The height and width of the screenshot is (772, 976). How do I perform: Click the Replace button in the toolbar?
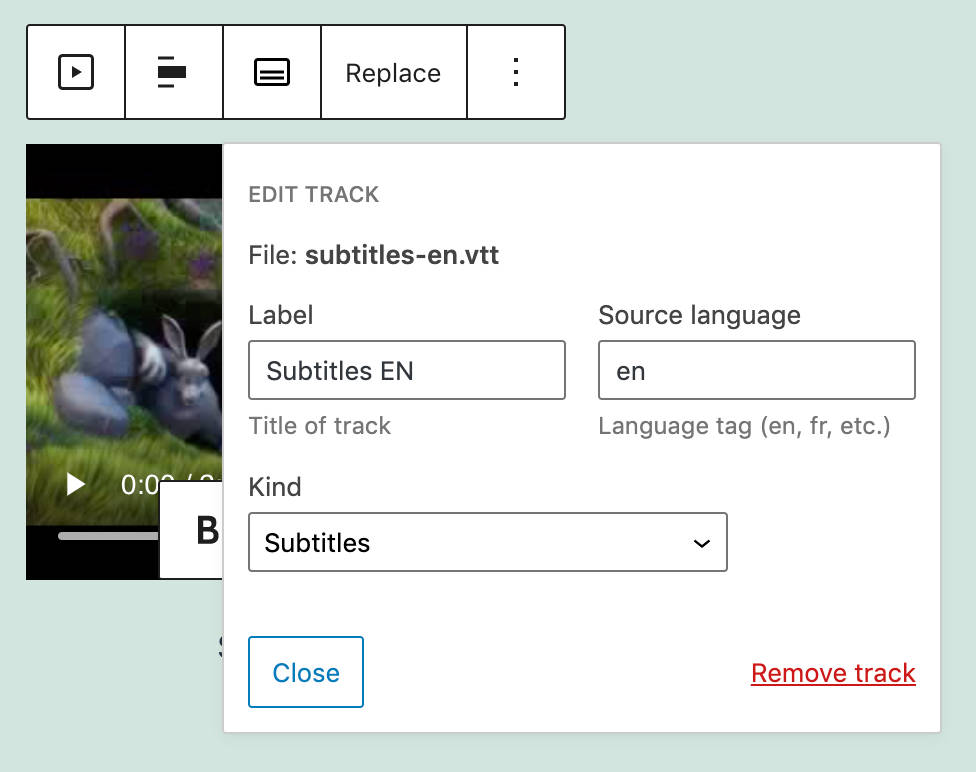pyautogui.click(x=393, y=72)
